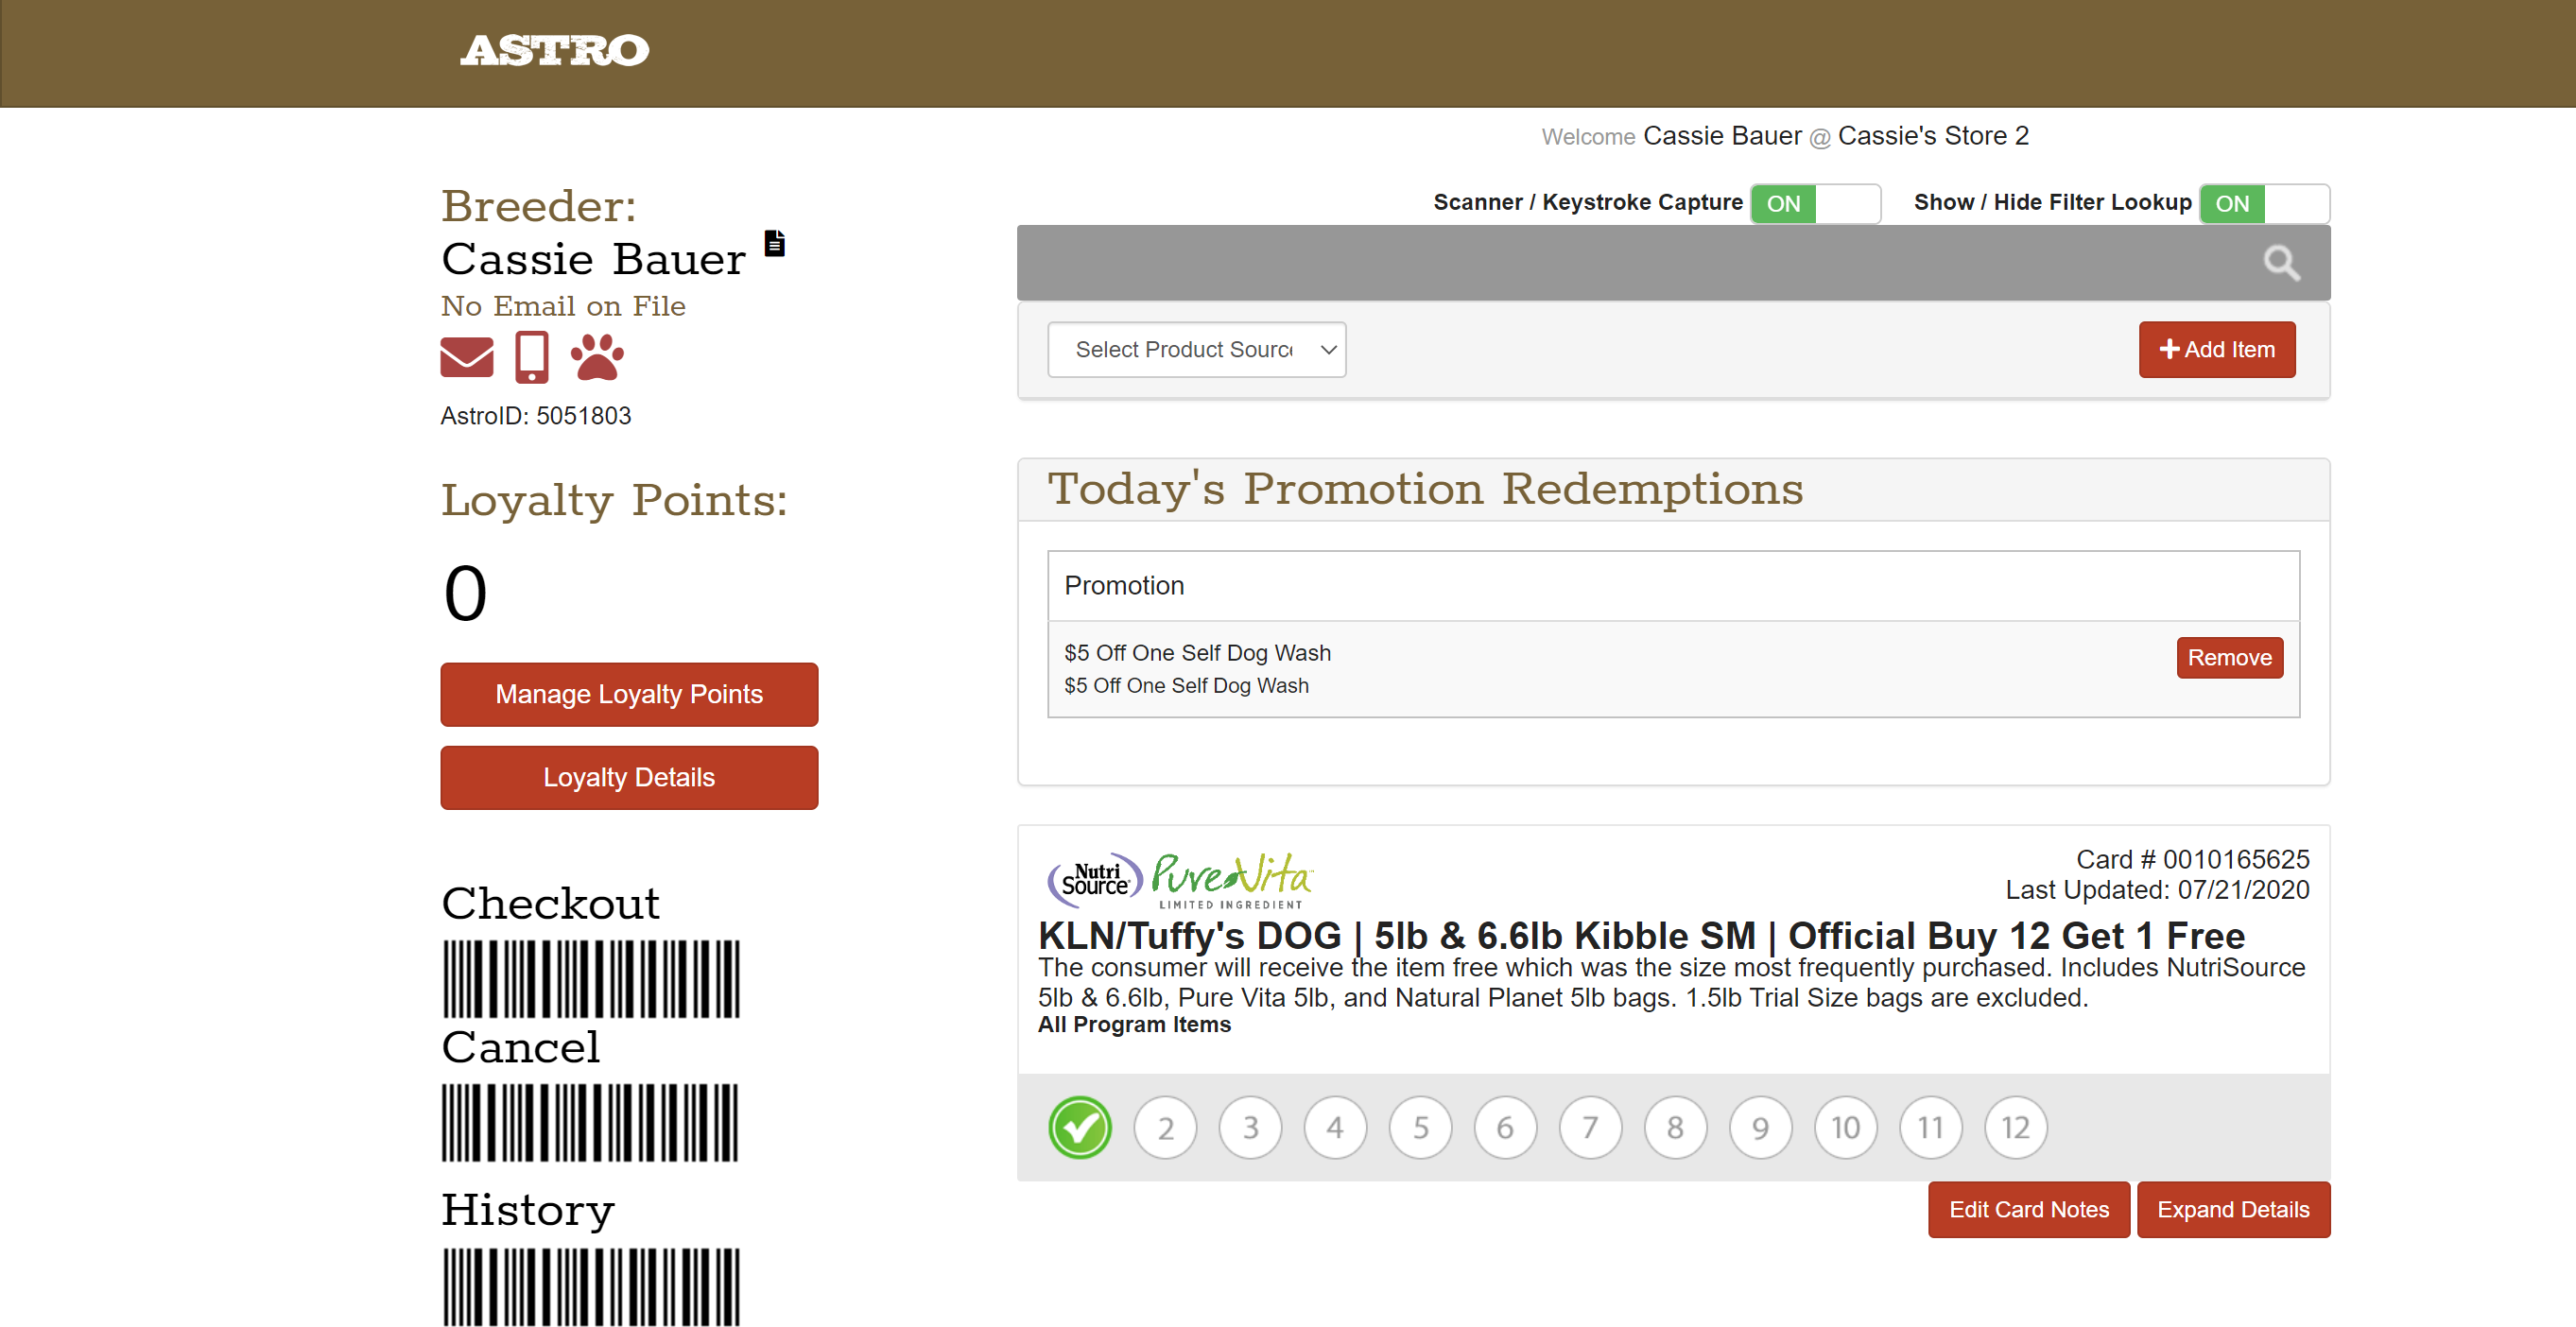Click the envelope email icon
Viewport: 2576px width, 1327px height.
click(466, 357)
